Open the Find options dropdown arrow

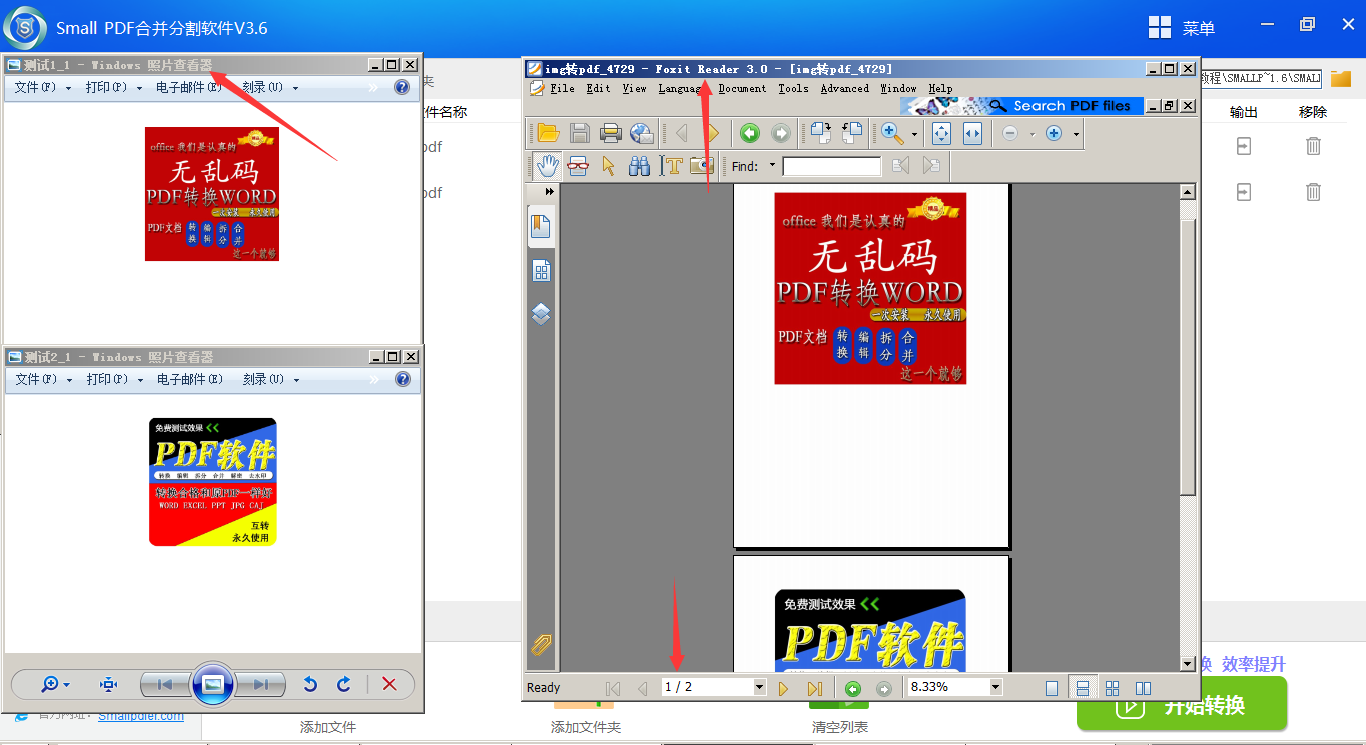click(772, 166)
